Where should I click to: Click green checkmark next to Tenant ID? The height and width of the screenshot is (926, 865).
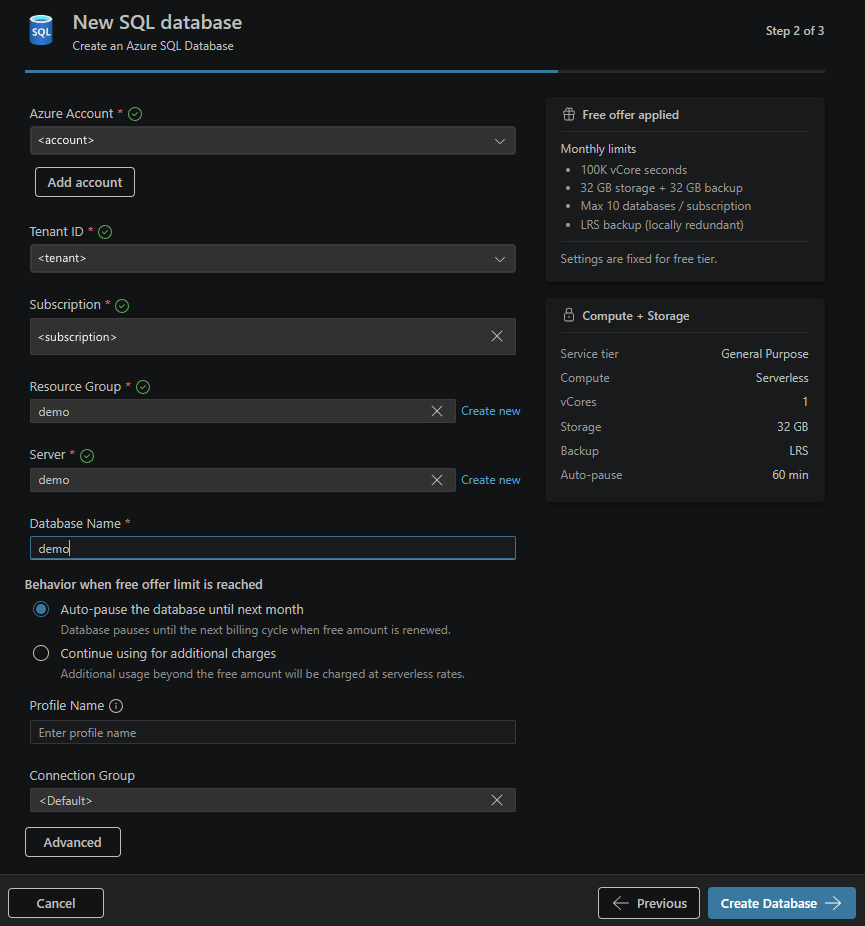tap(105, 232)
